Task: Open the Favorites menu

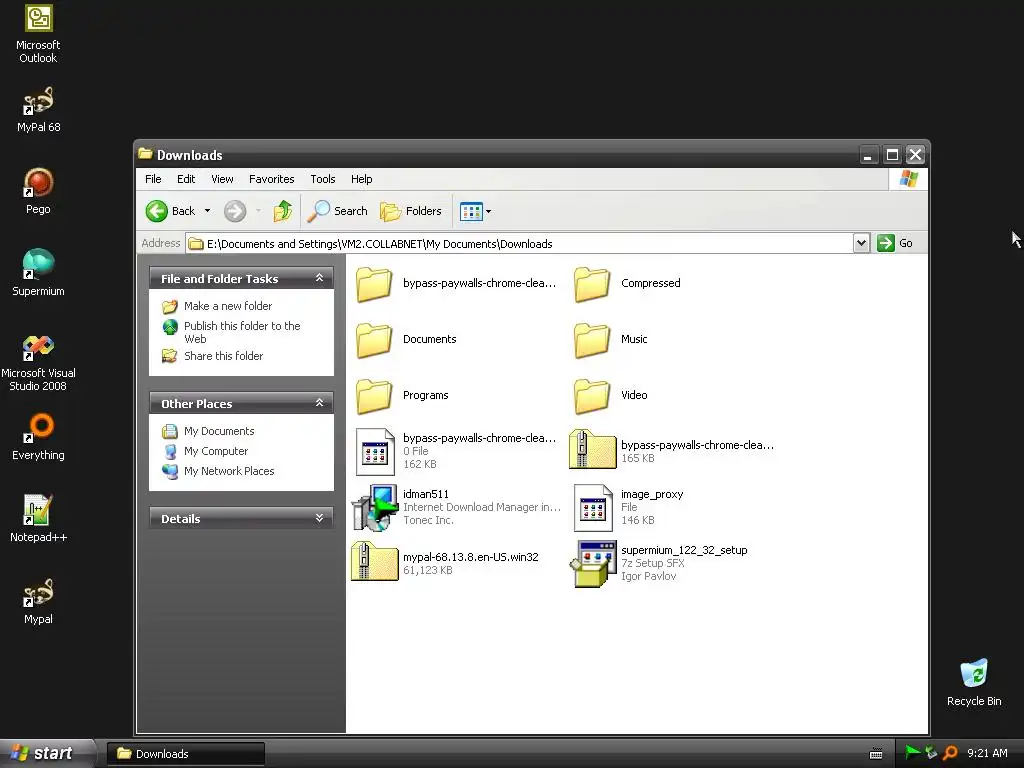Action: click(x=272, y=179)
